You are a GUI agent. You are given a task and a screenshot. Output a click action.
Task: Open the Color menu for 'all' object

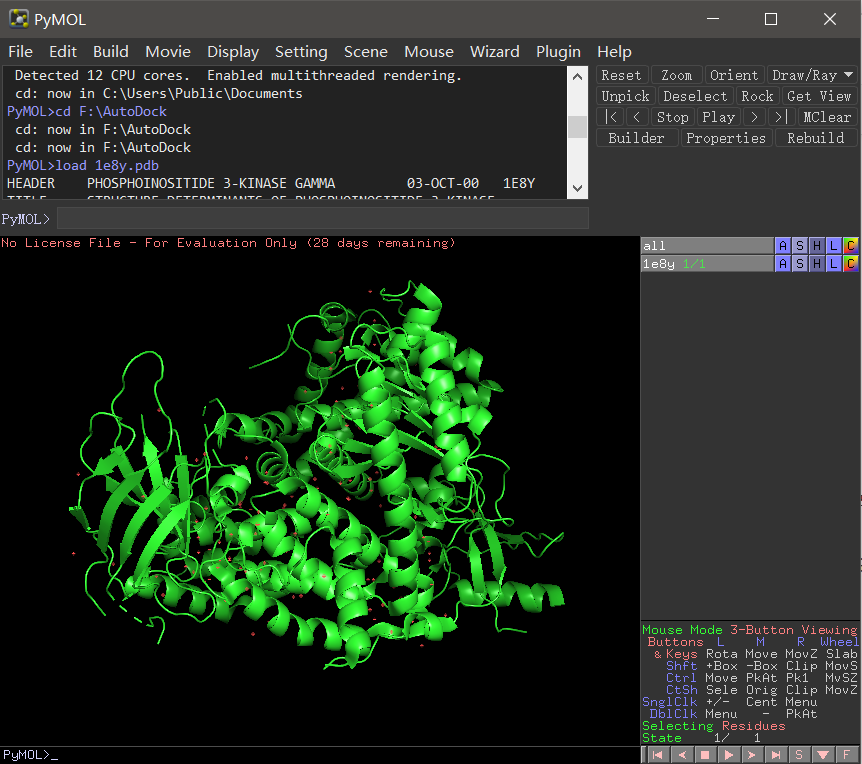pos(850,246)
